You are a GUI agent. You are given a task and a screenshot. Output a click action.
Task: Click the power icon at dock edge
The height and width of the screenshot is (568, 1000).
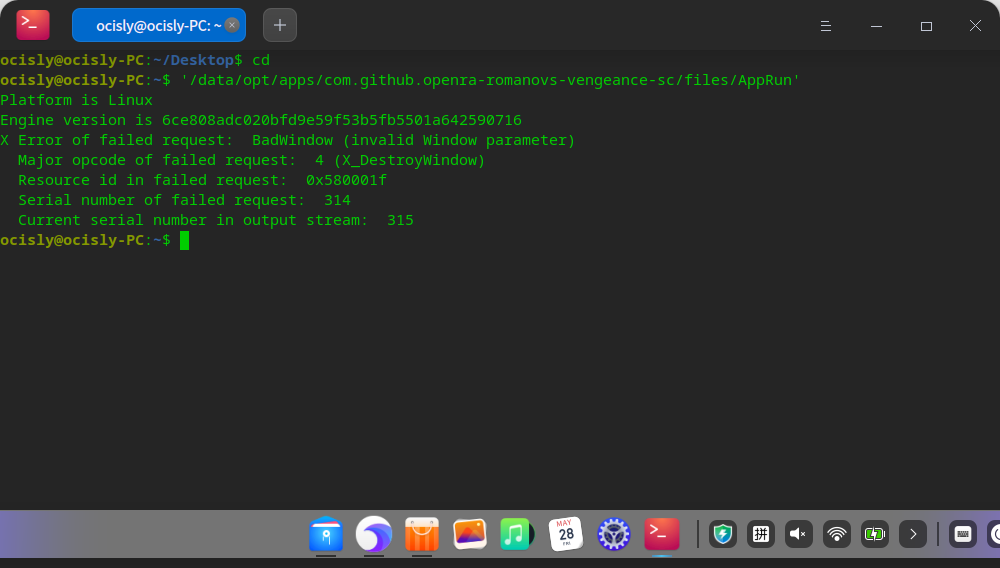tap(994, 534)
